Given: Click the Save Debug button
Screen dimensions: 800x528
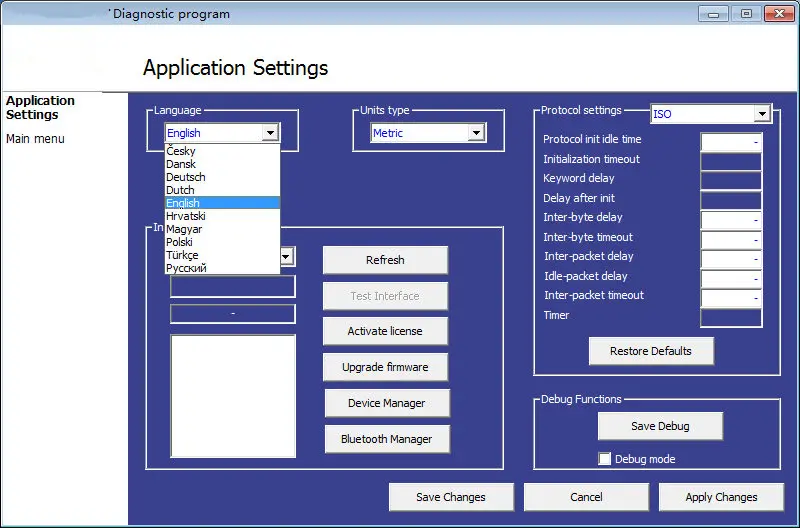Looking at the screenshot, I should click(x=660, y=426).
